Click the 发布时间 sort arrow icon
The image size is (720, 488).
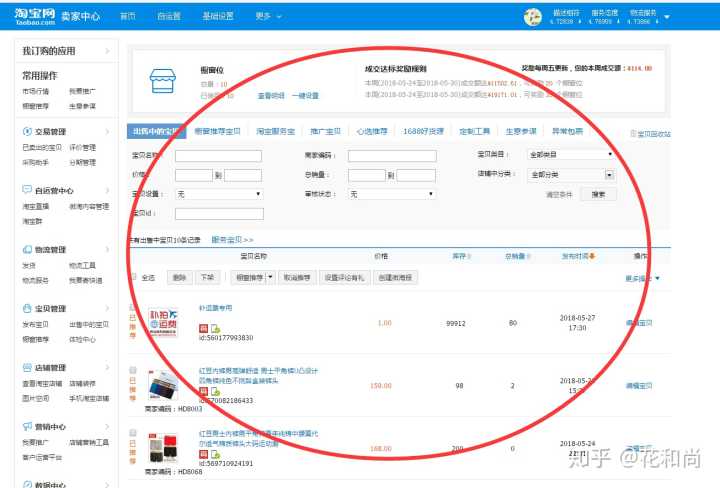click(592, 256)
